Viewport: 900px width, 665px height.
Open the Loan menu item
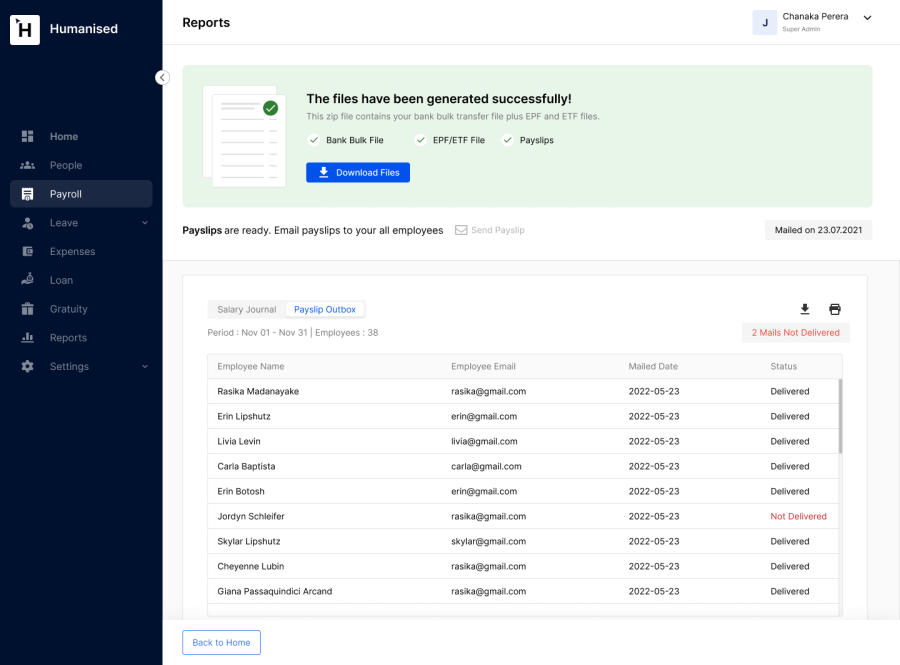pos(81,280)
